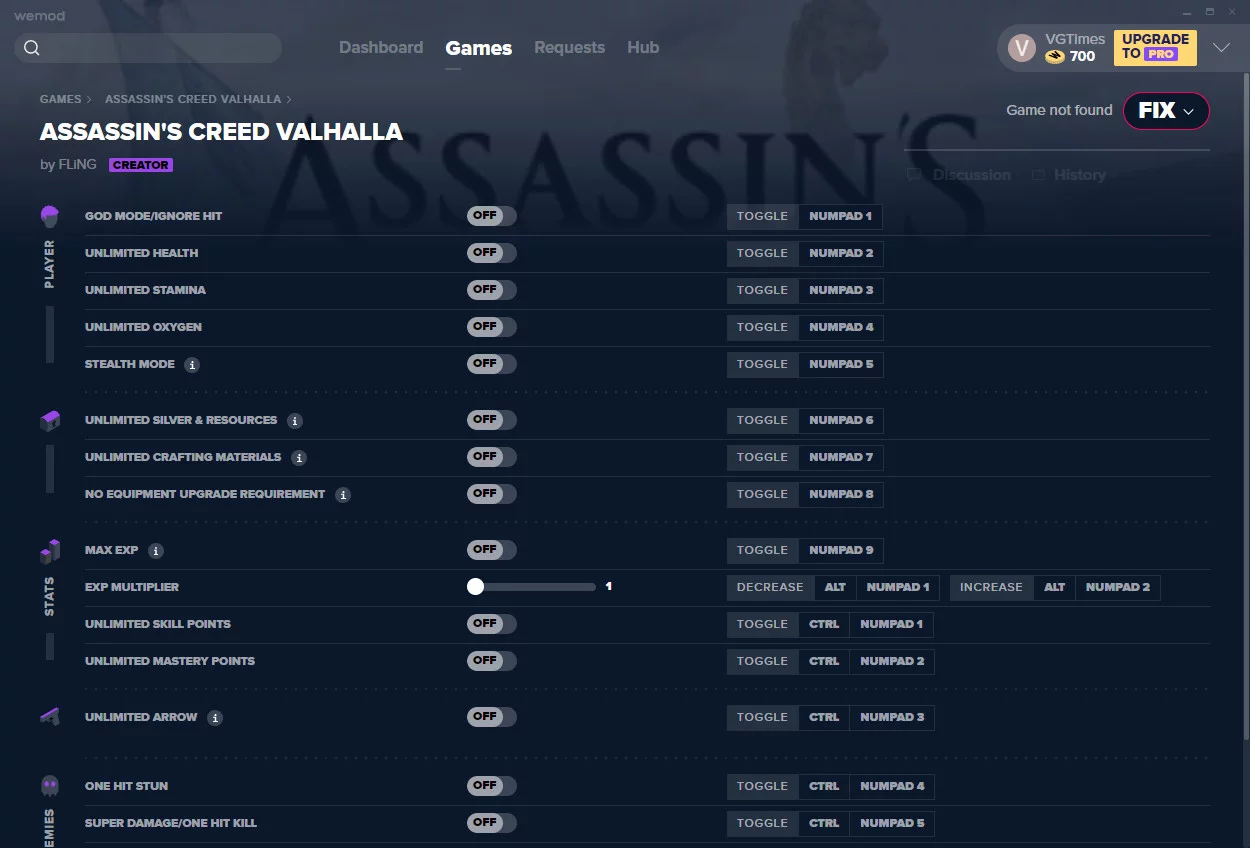Click the Stealth Mode NUMPAD 5 hotkey

tap(841, 364)
